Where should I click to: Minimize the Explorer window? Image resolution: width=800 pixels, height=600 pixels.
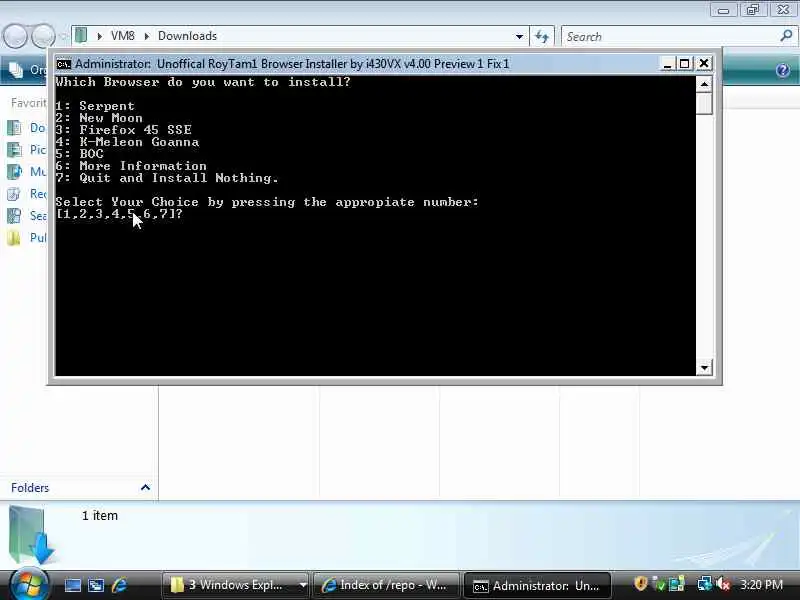[x=722, y=10]
